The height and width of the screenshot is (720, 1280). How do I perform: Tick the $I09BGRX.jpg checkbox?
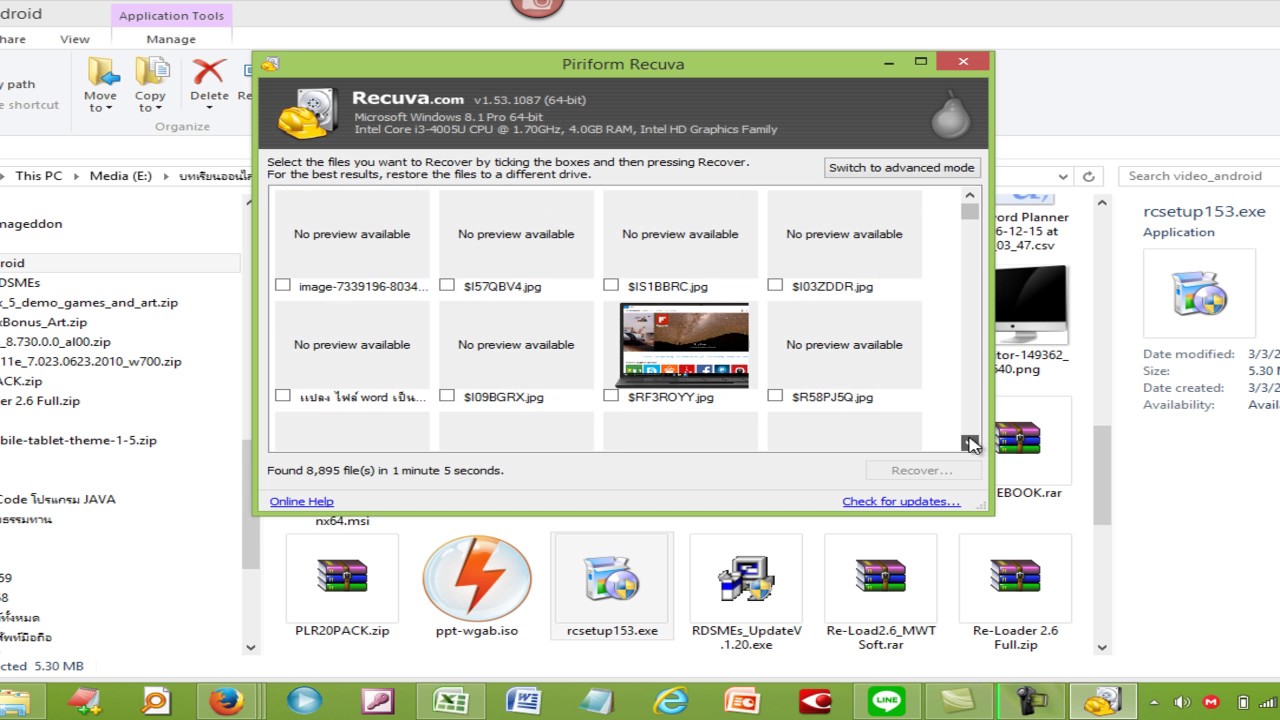point(447,396)
